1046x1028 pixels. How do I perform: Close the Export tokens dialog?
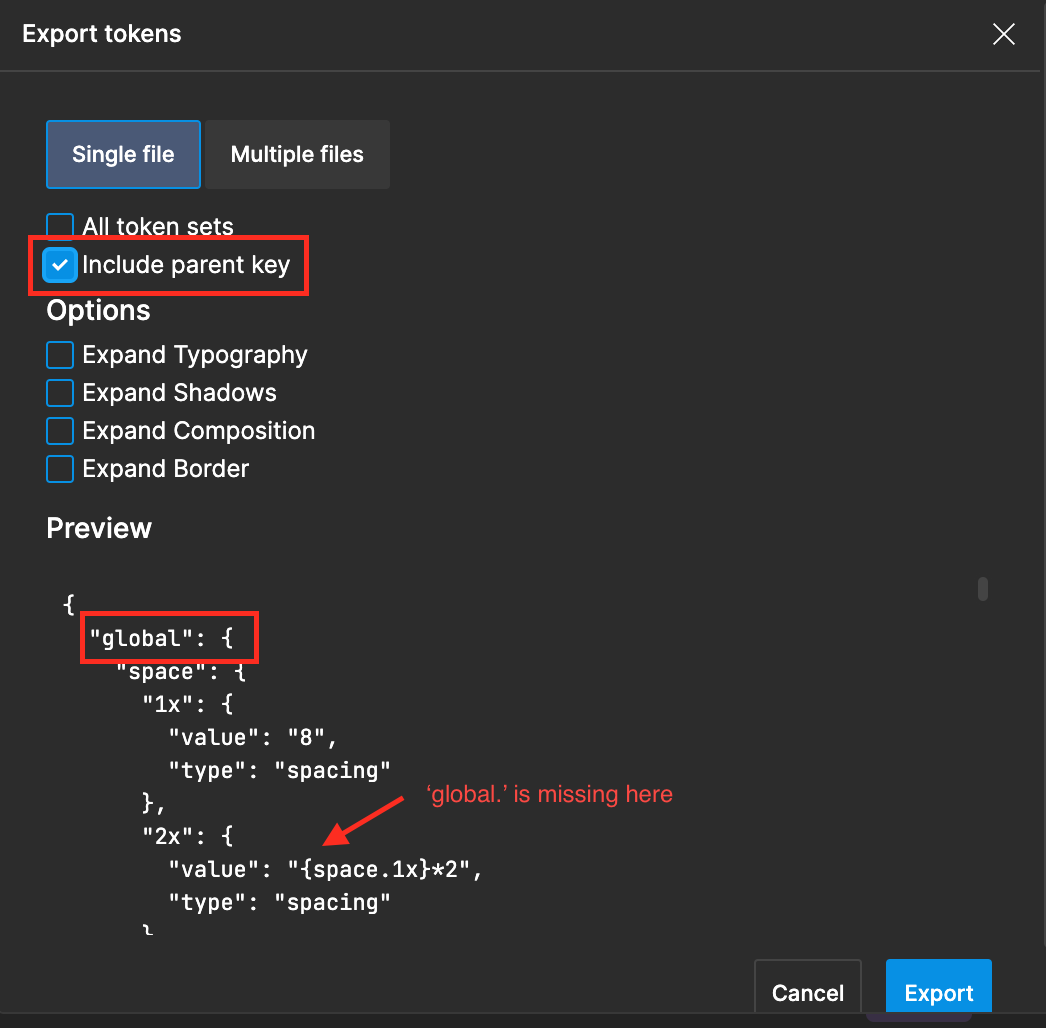(x=1003, y=33)
